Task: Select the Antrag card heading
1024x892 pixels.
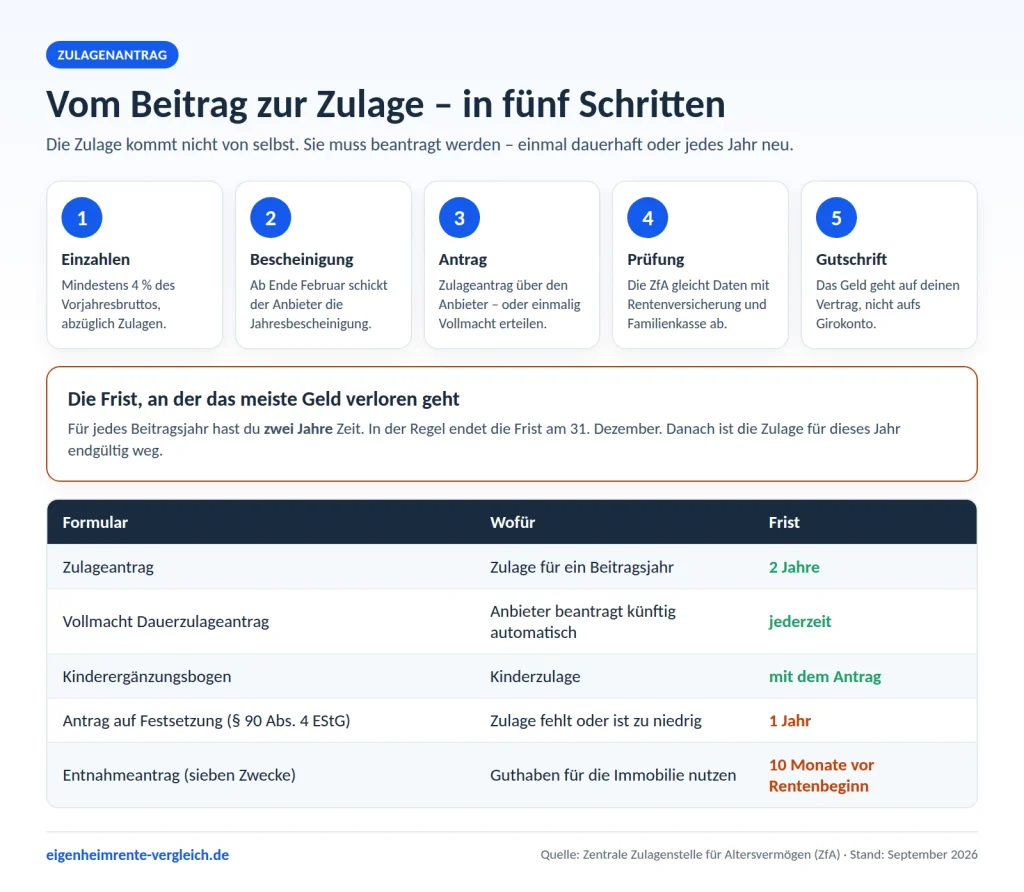Action: [463, 259]
